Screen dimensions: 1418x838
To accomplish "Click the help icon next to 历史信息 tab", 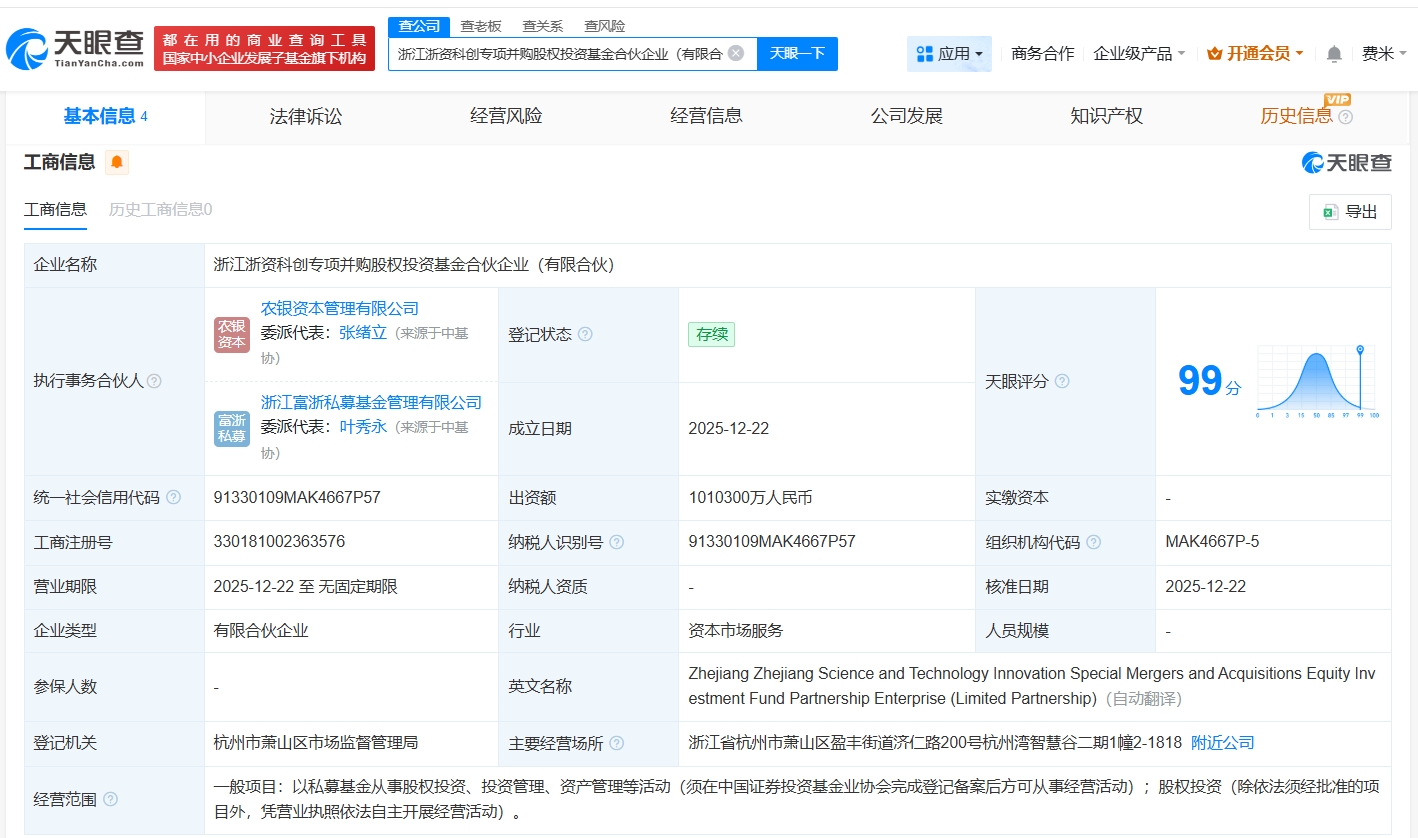I will pyautogui.click(x=1345, y=117).
